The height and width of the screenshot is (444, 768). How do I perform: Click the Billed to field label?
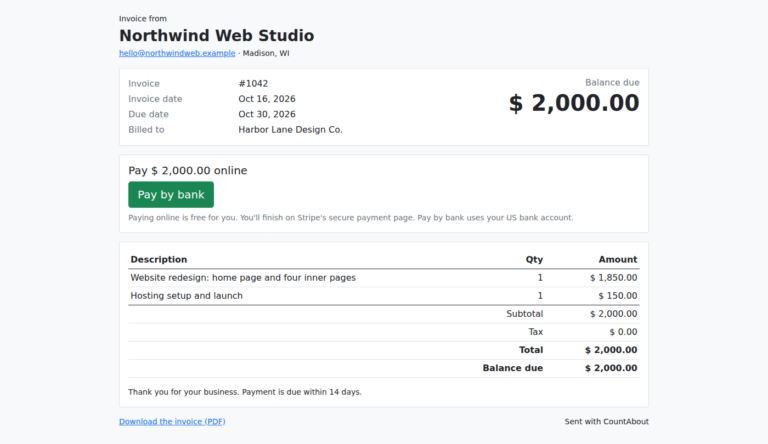(146, 129)
